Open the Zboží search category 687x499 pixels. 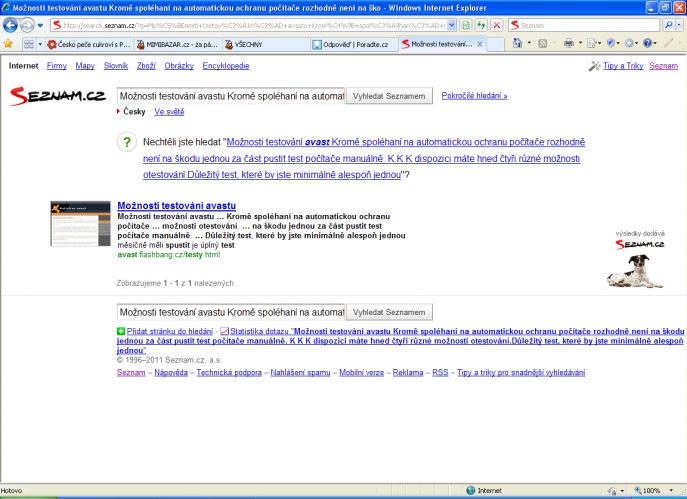tap(146, 66)
